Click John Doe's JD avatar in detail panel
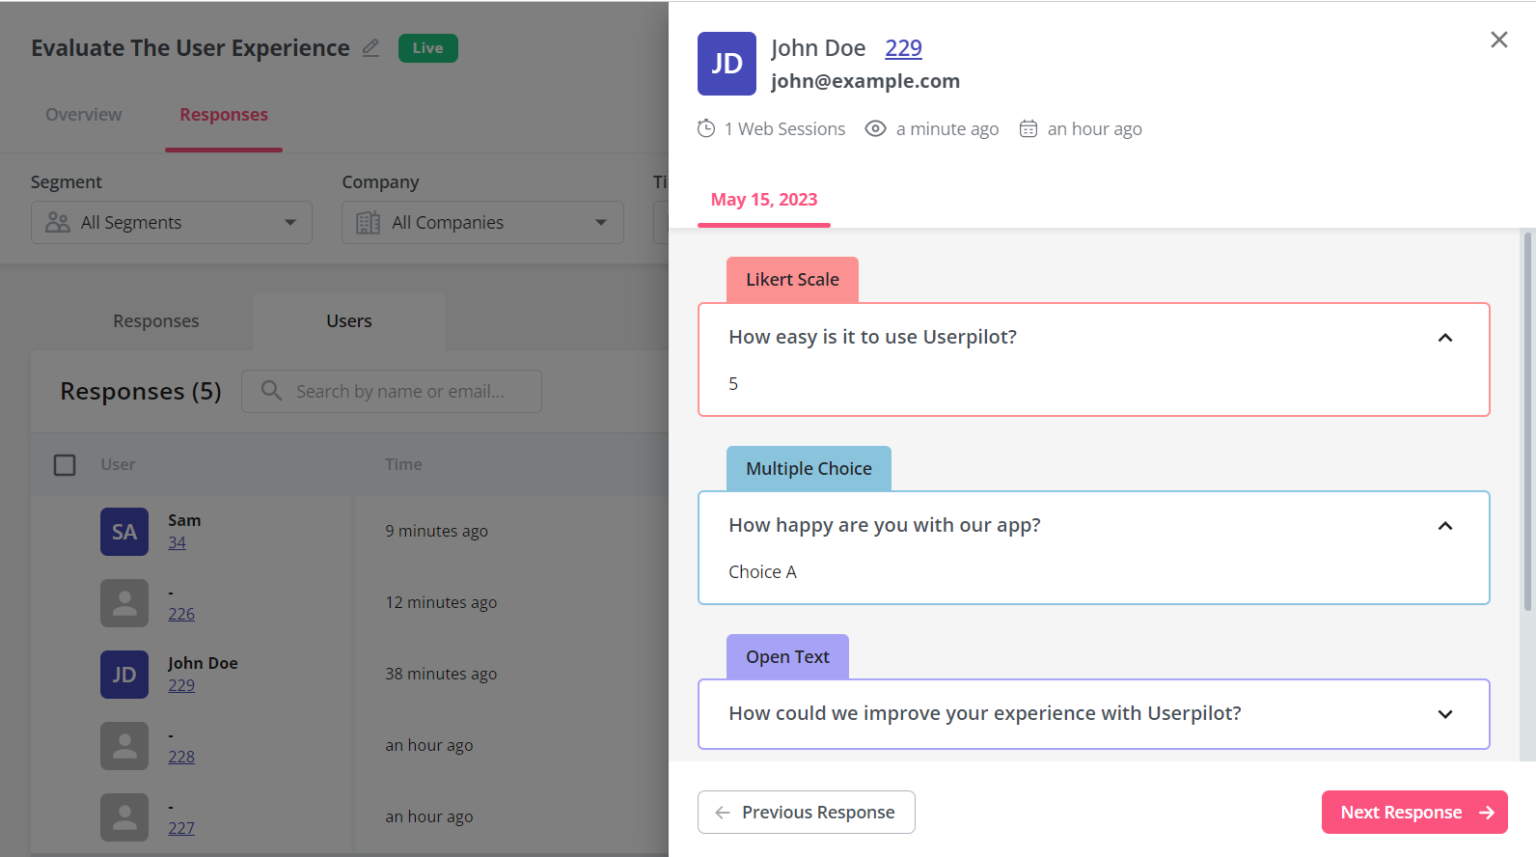This screenshot has width=1536, height=857. tap(727, 63)
